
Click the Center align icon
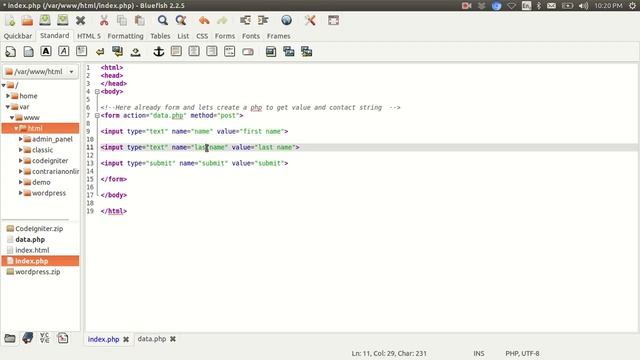pyautogui.click(x=194, y=51)
